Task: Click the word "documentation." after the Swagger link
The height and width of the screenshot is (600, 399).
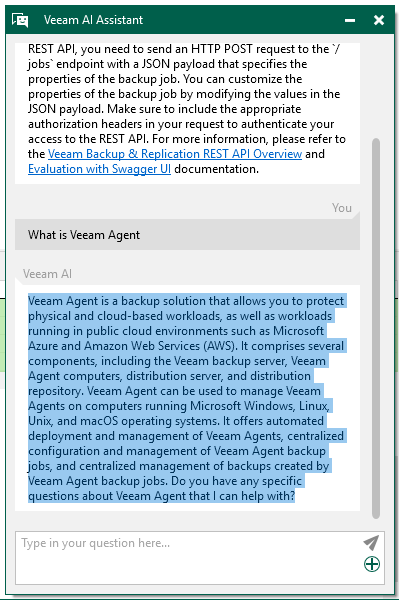Action: point(217,169)
